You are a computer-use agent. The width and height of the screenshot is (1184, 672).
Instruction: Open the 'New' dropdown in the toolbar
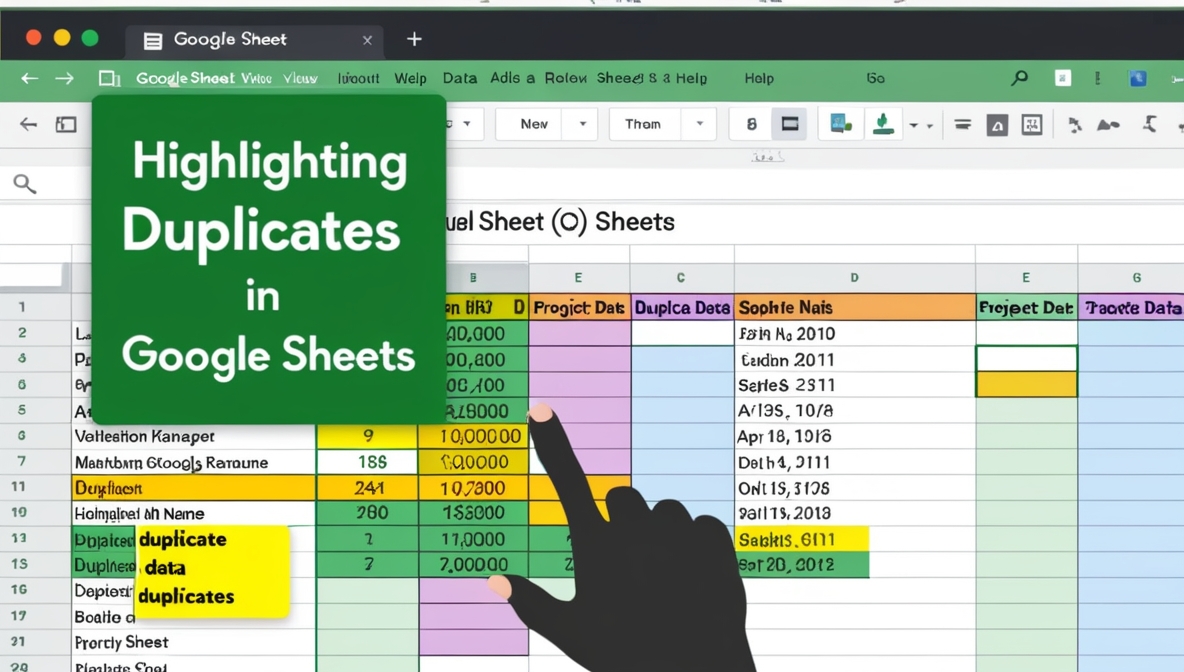click(547, 124)
